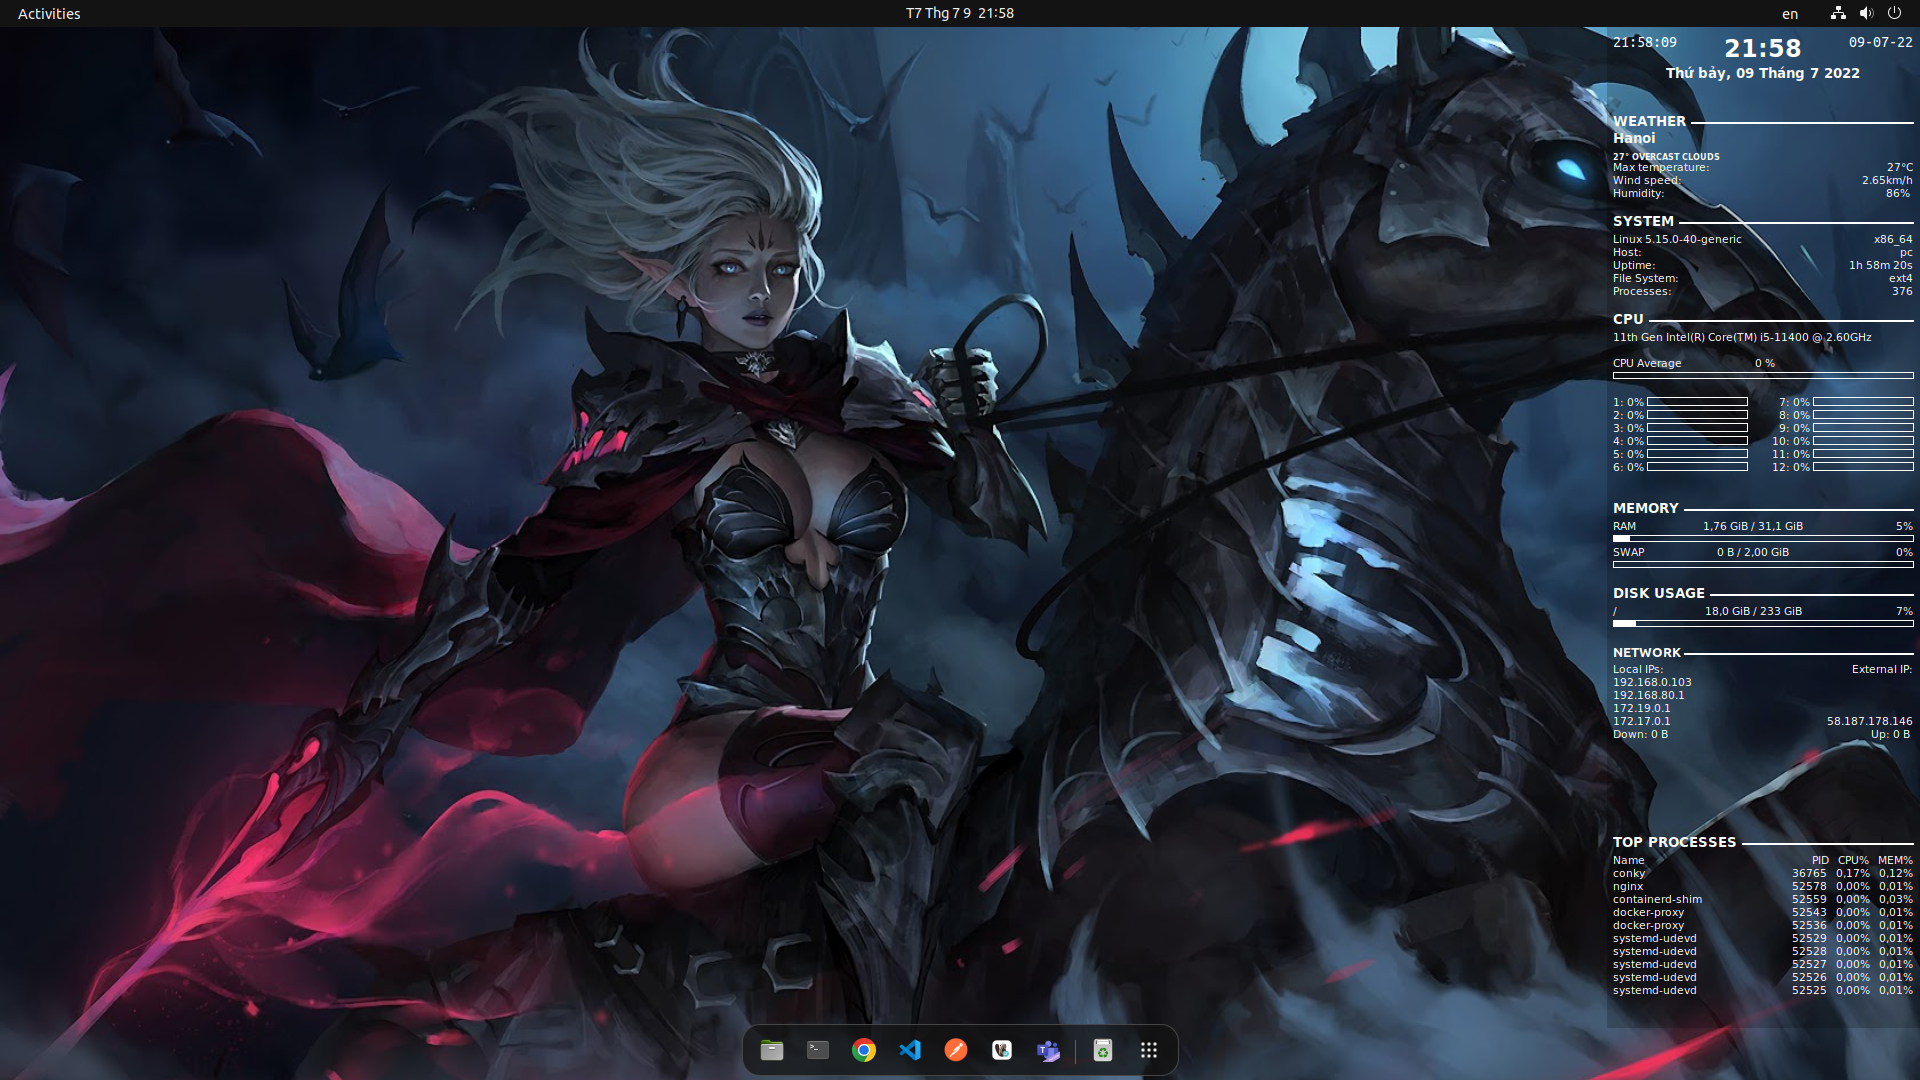Click the CPU Average usage bar

pyautogui.click(x=1763, y=376)
